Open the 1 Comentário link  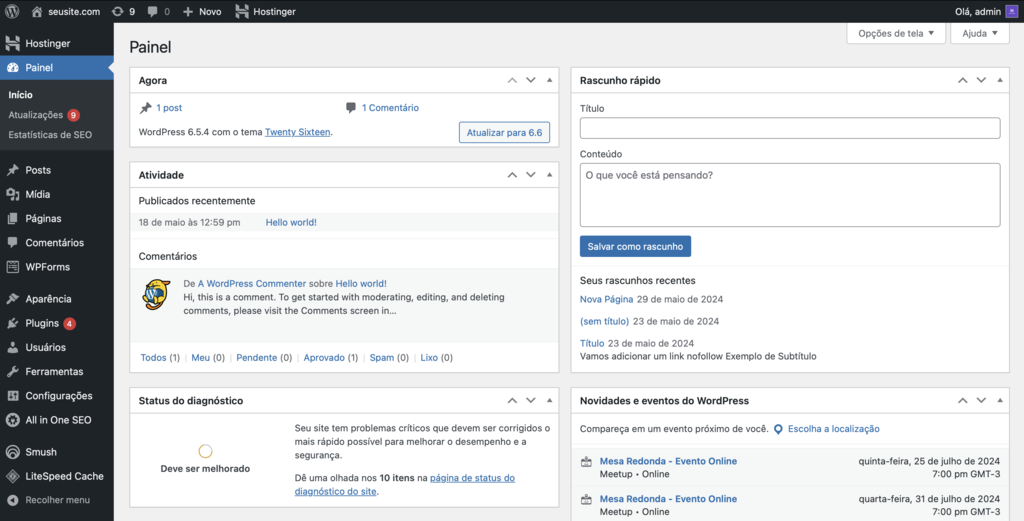pyautogui.click(x=391, y=108)
